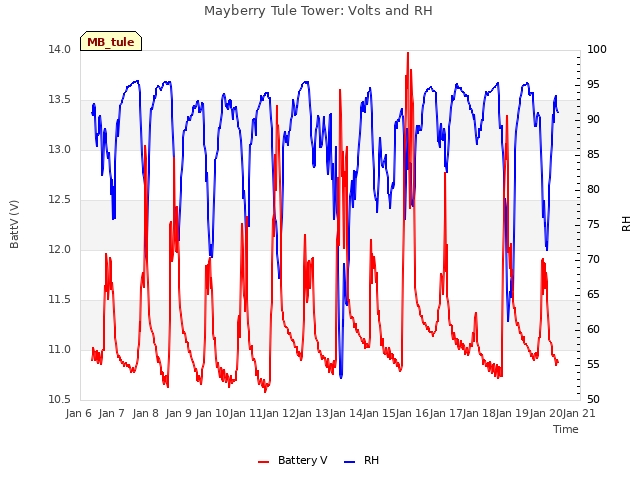
Task: Click the Jan 21 date label
Action: click(580, 413)
